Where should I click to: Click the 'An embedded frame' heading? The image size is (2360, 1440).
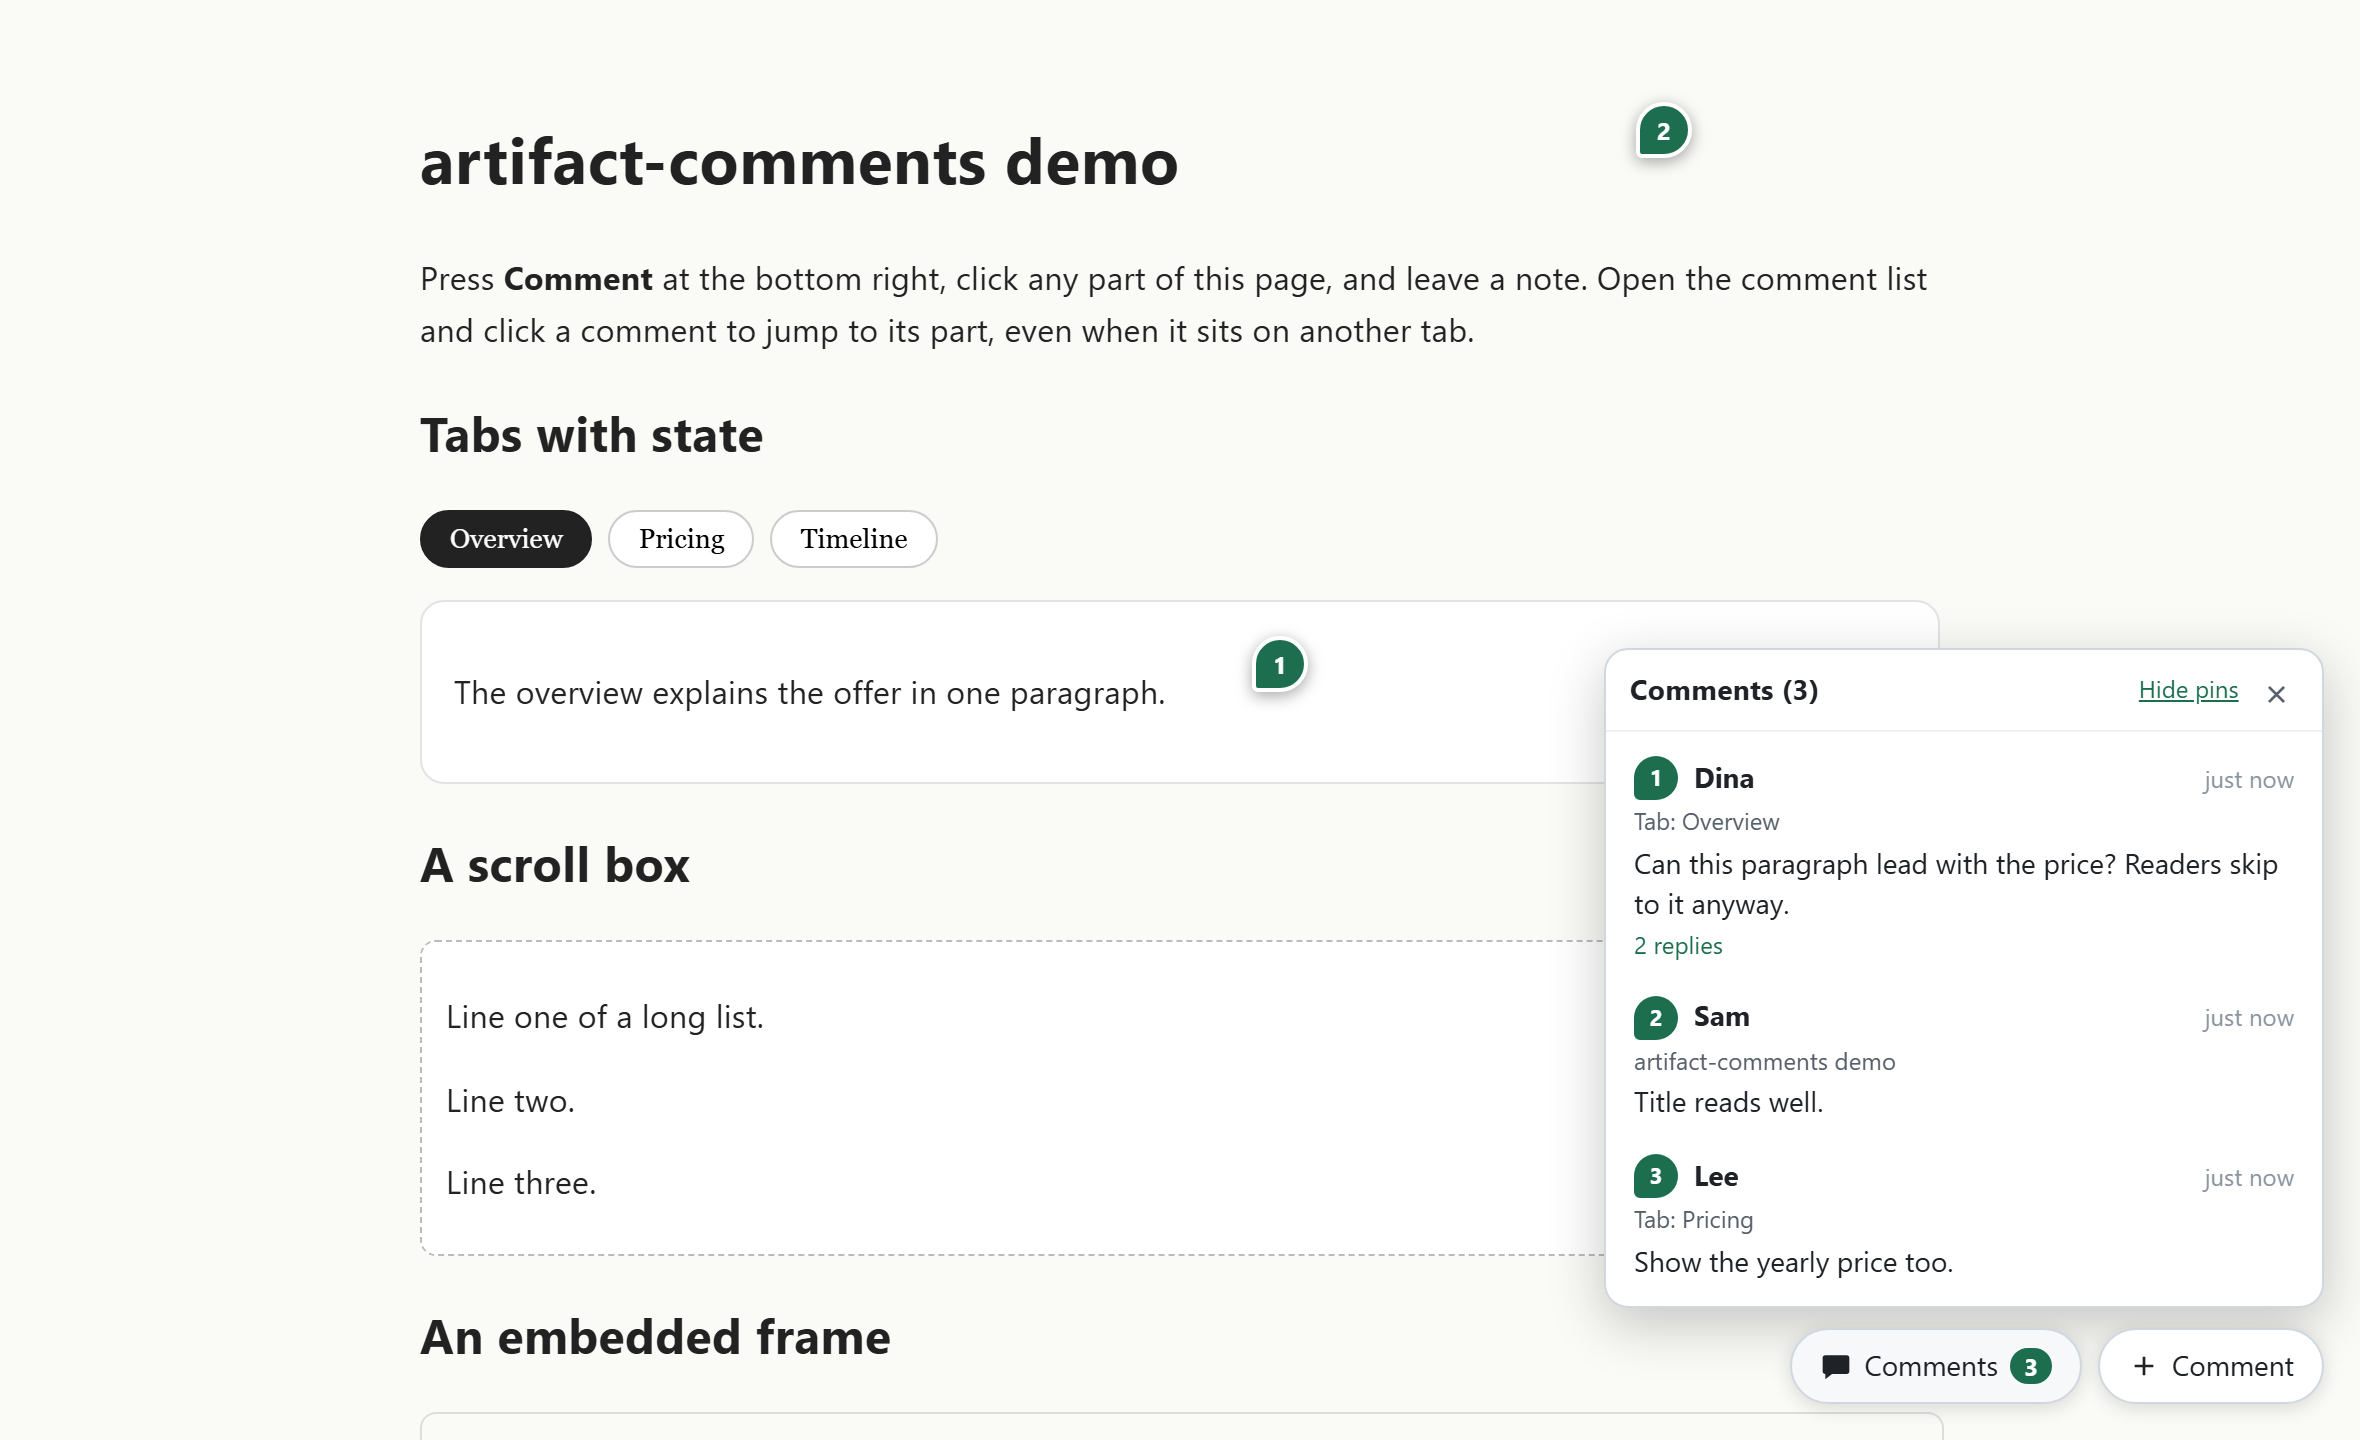655,1337
